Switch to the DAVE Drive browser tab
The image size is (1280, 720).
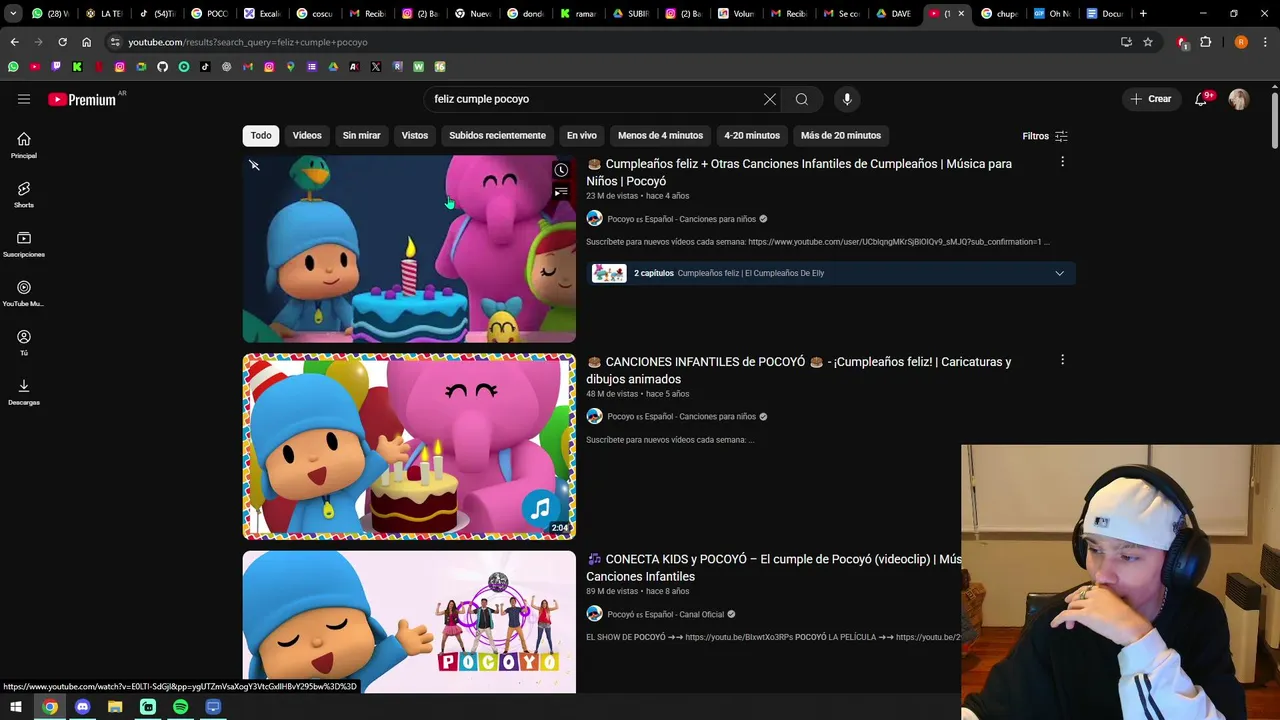pyautogui.click(x=892, y=14)
